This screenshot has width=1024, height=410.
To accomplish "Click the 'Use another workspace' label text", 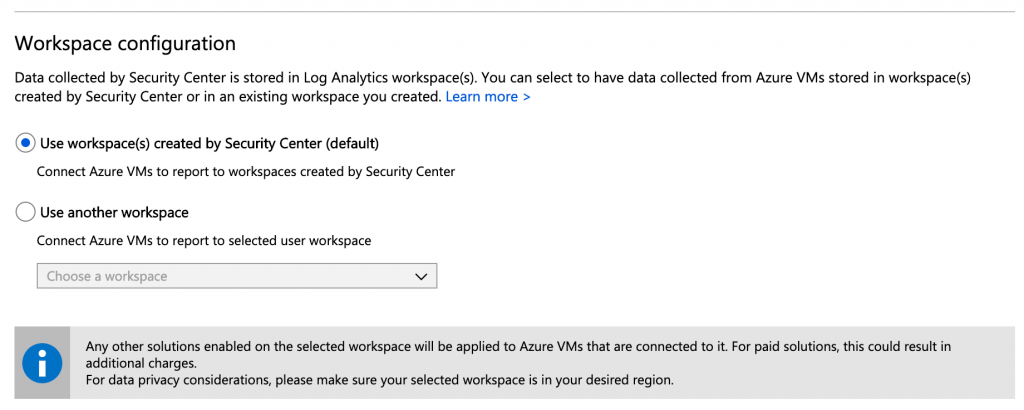I will (114, 212).
